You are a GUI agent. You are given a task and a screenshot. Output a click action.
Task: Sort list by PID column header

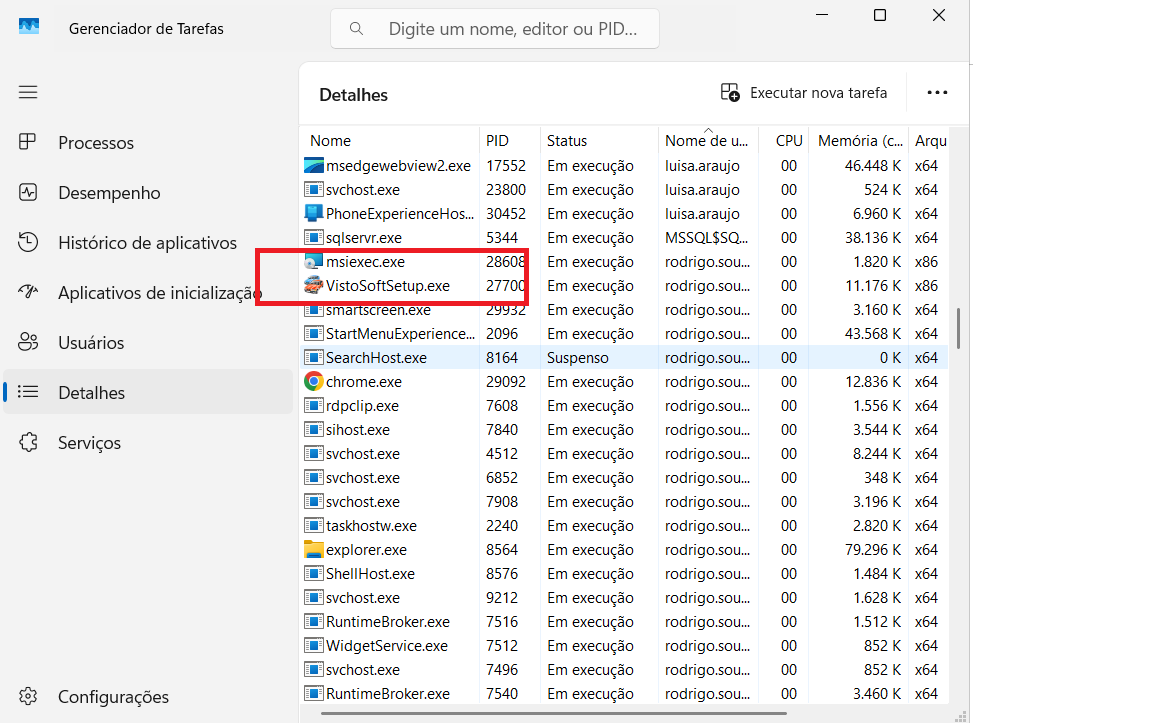pyautogui.click(x=497, y=141)
